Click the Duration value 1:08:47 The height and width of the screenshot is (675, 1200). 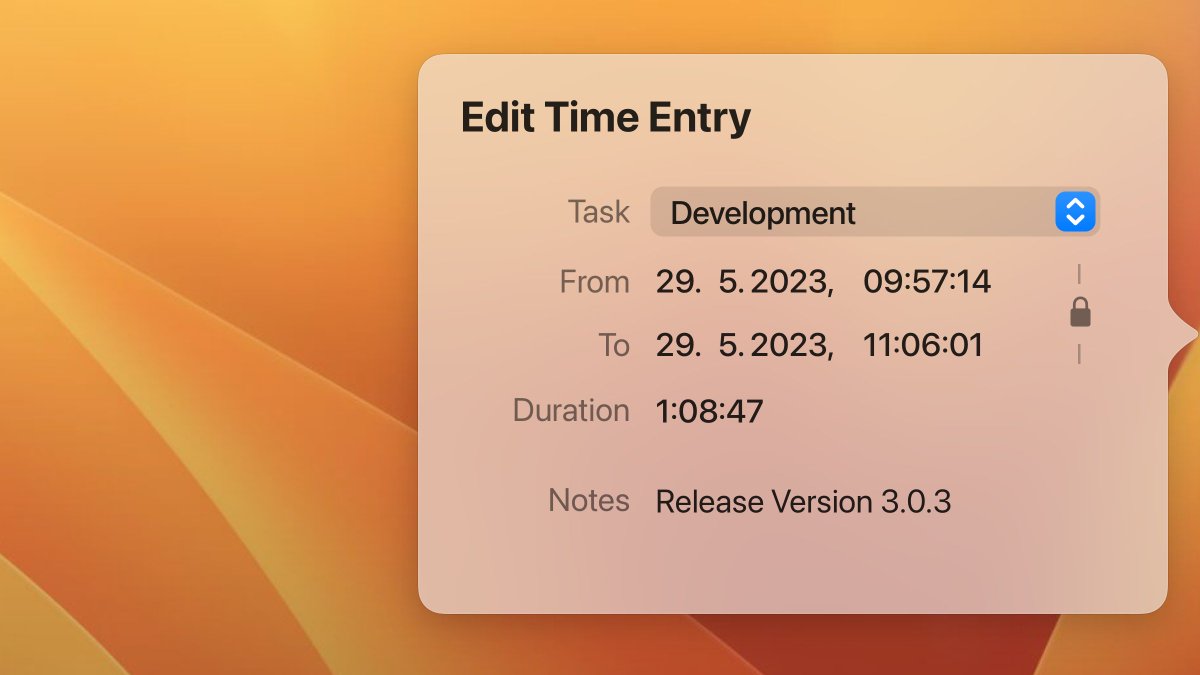pos(709,411)
